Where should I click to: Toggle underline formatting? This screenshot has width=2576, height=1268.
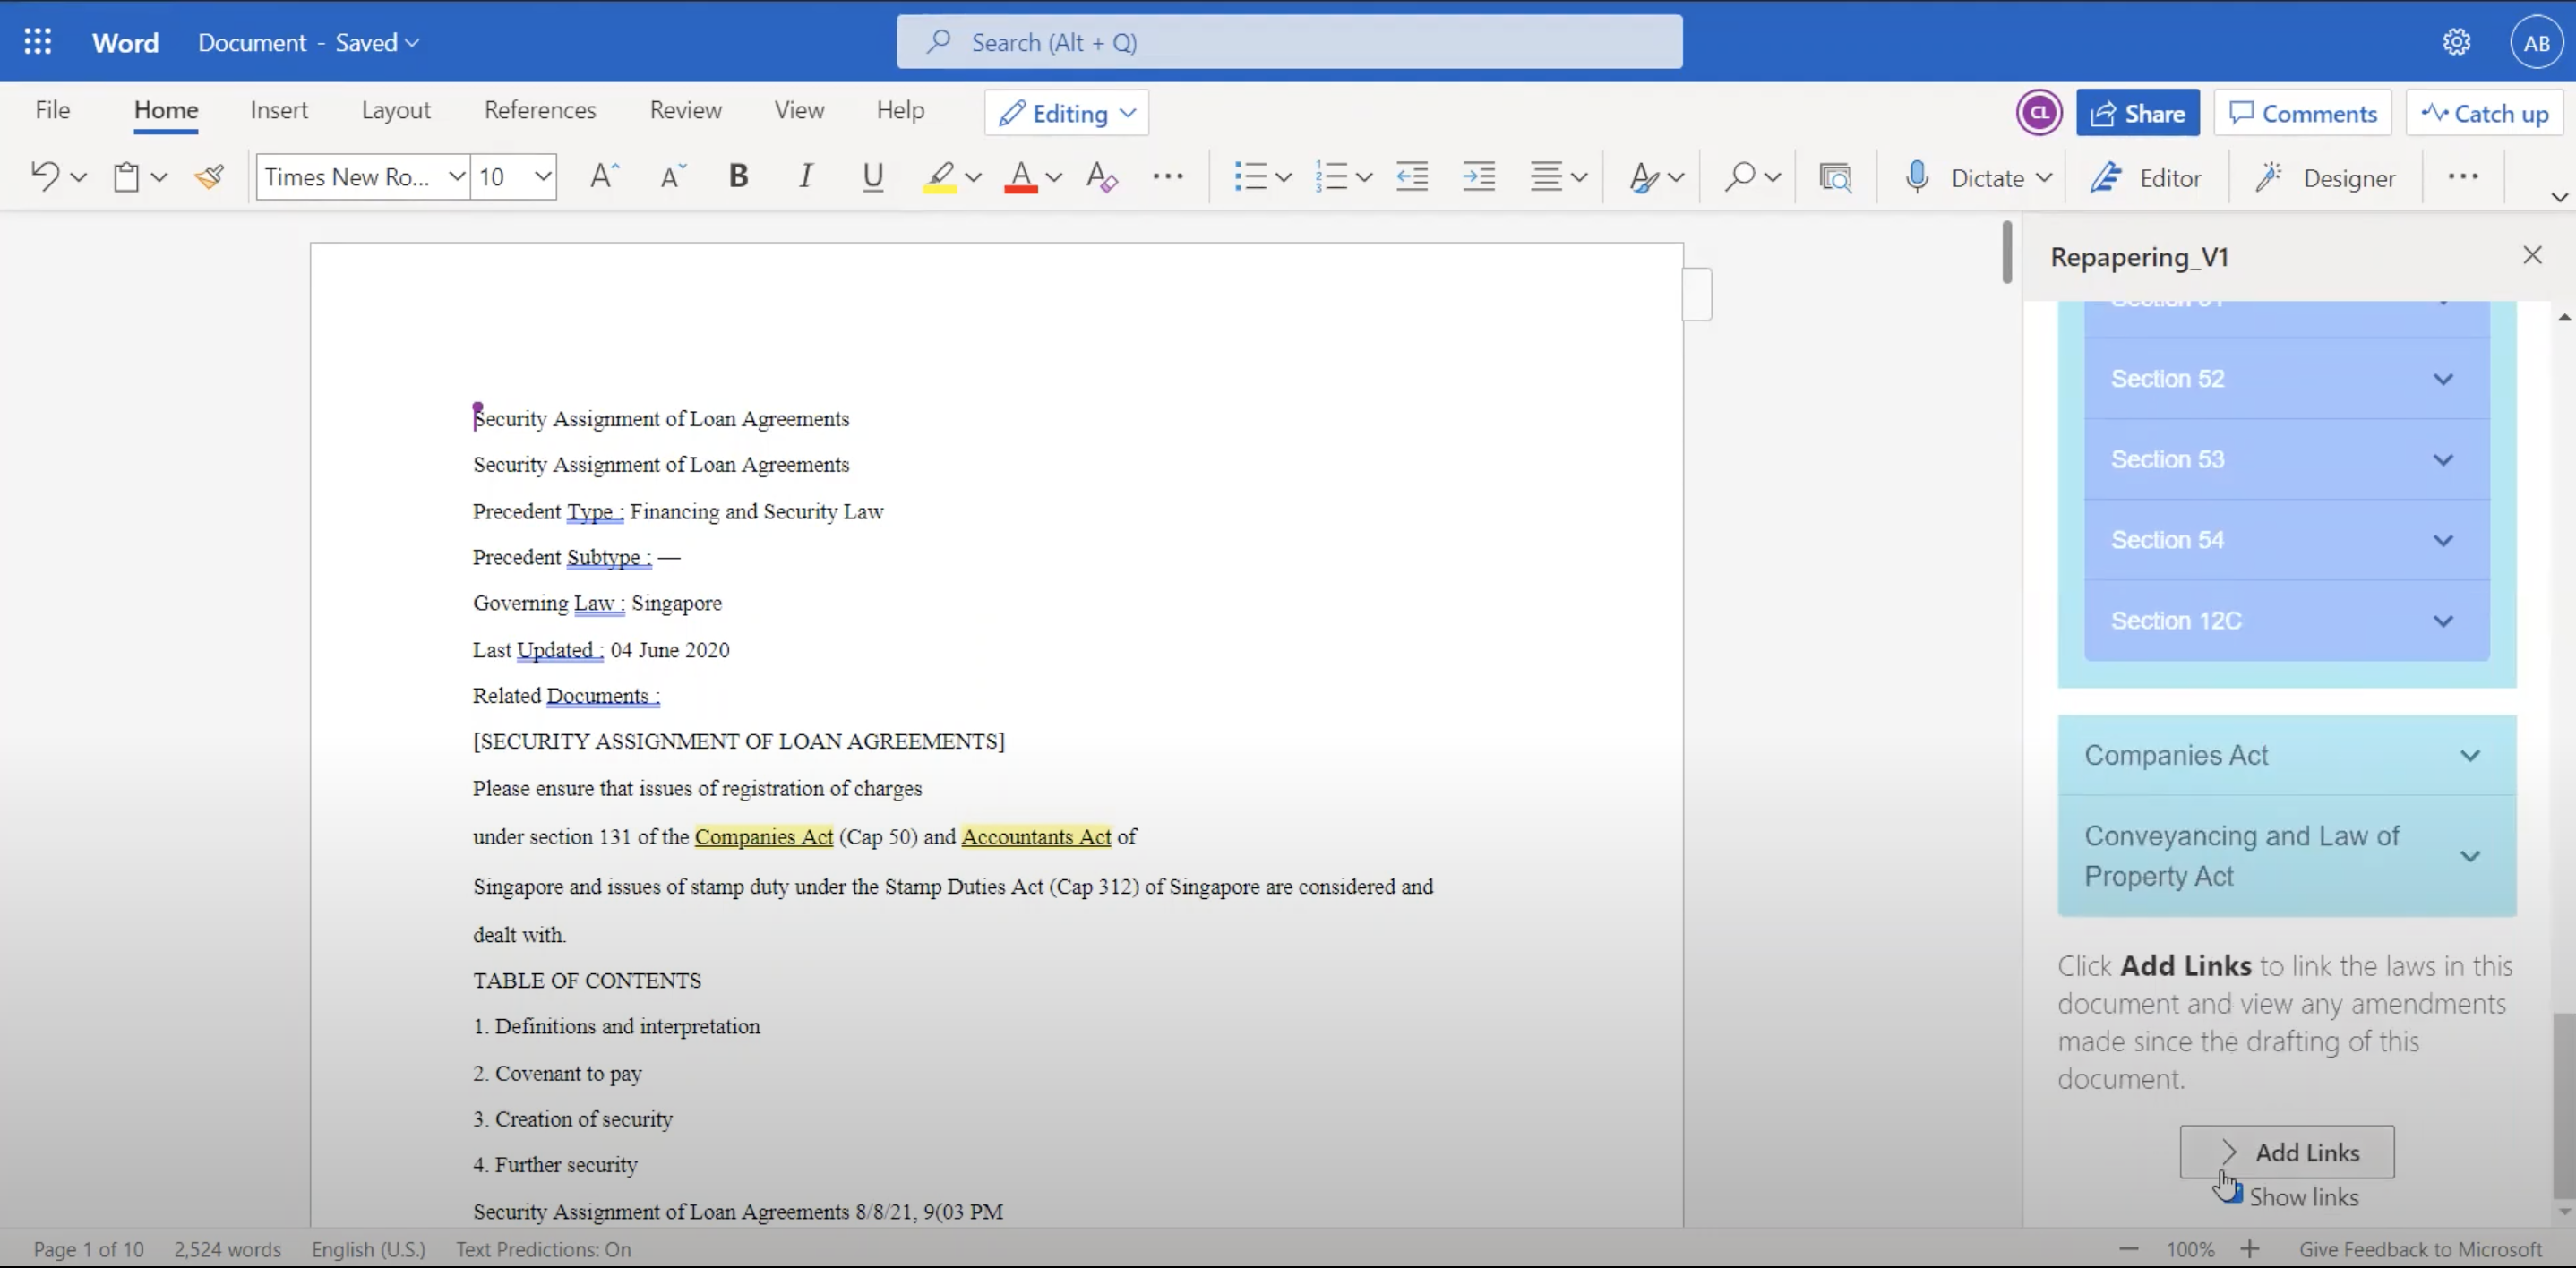coord(872,177)
